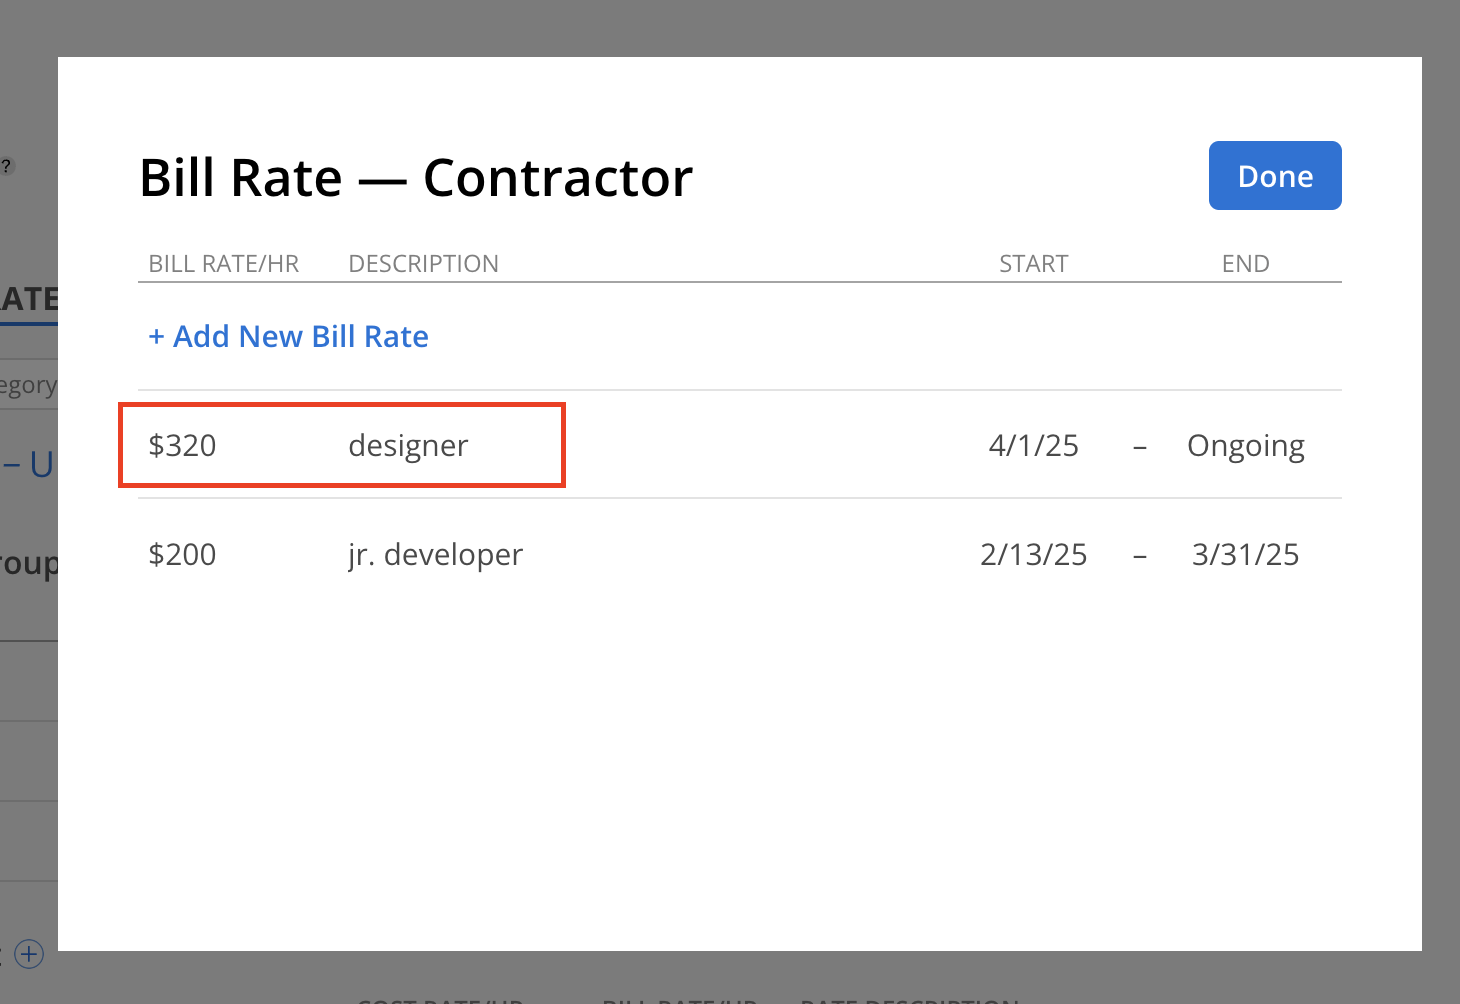
Task: Click the circled plus icon behind dialog
Action: [x=29, y=954]
